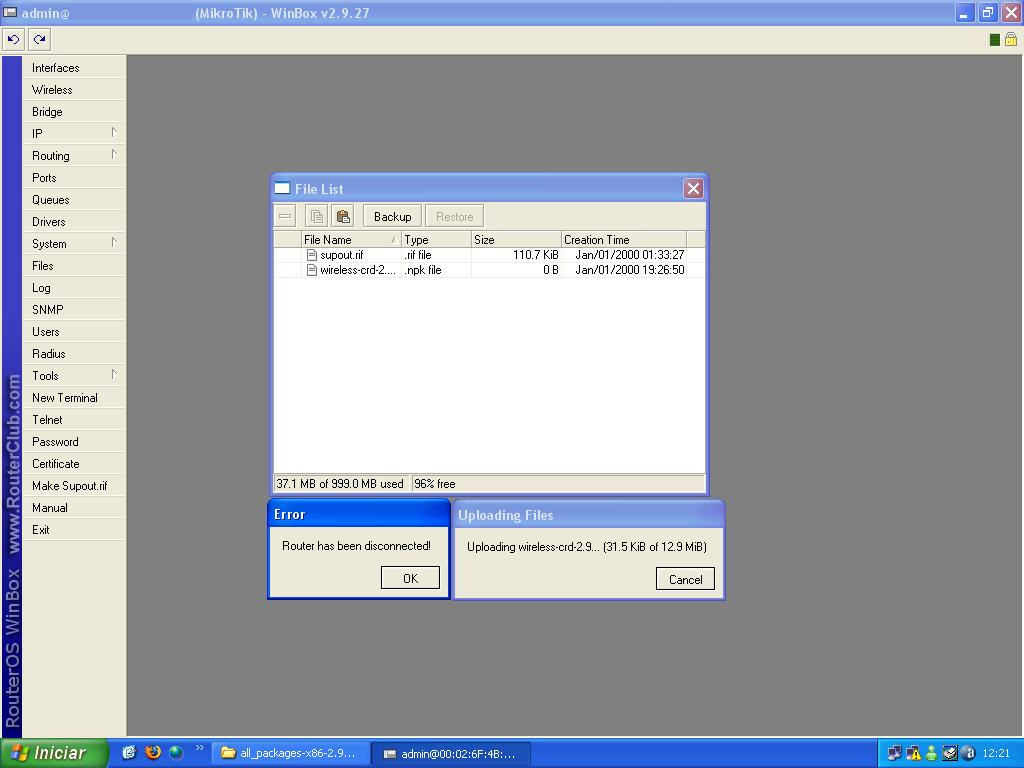Open the Files menu item

click(x=74, y=266)
